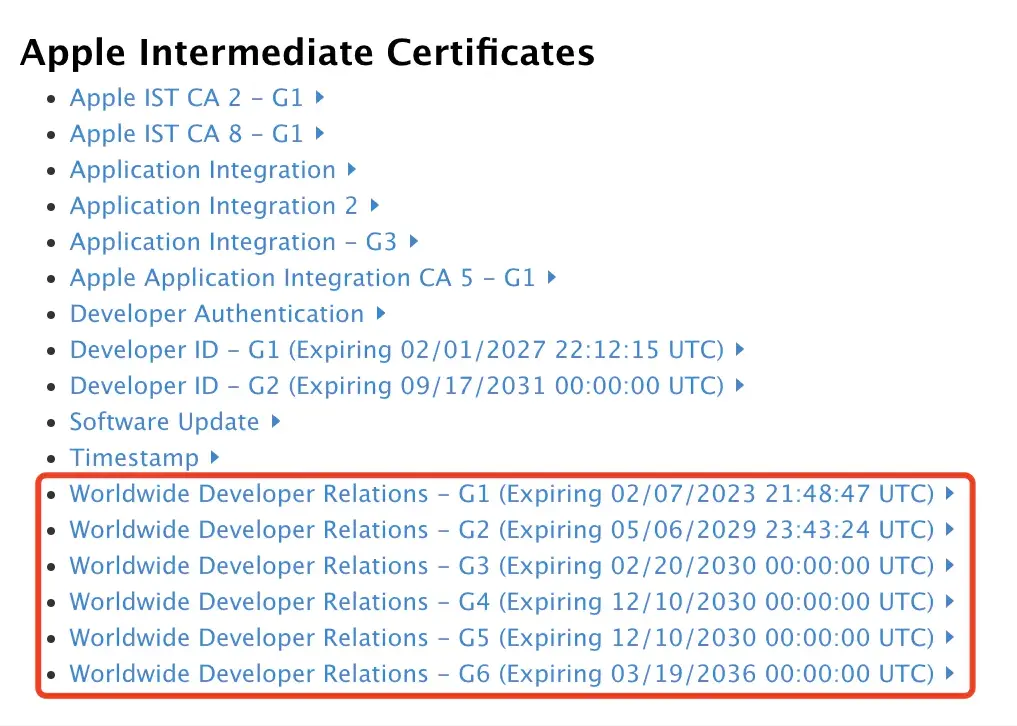Click arrow icon after Developer ID – G1
Viewport: 1017px width, 726px height.
[x=739, y=349]
